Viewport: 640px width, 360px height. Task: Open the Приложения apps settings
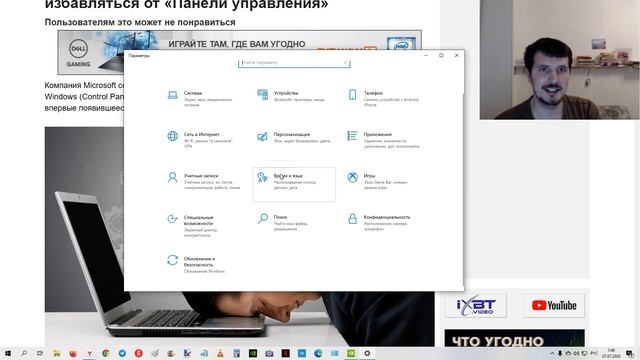click(x=384, y=140)
